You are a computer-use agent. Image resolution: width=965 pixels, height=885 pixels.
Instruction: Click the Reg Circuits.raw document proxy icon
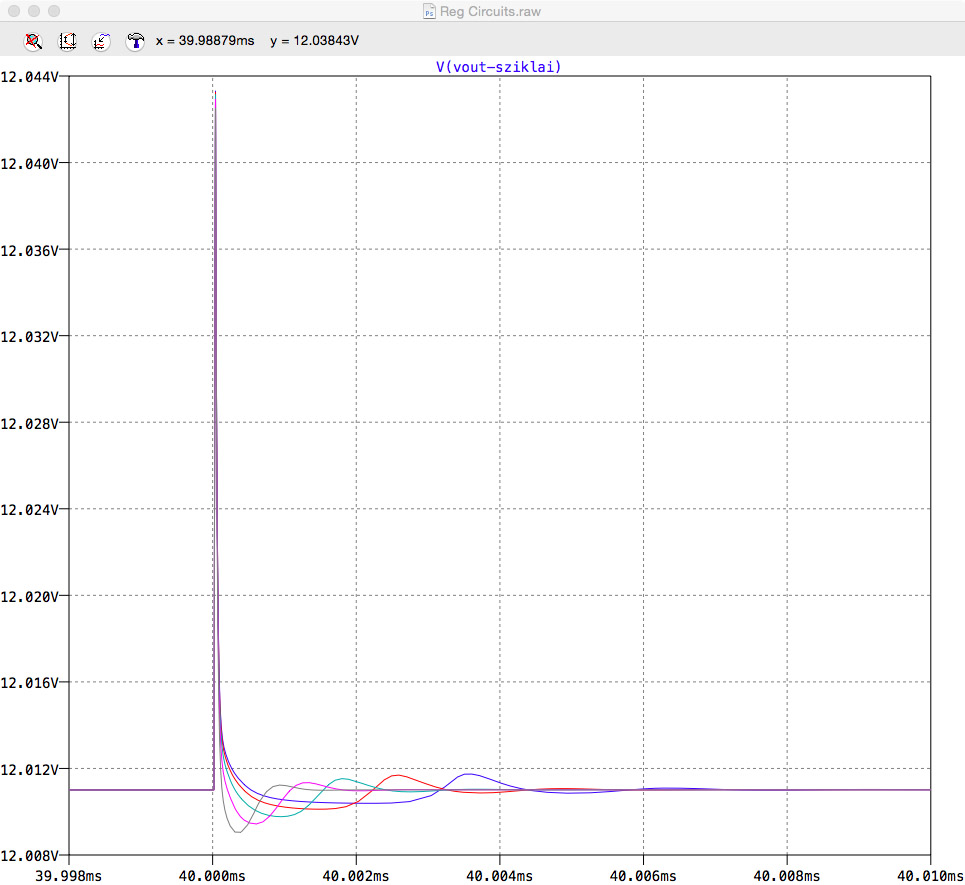(x=429, y=11)
